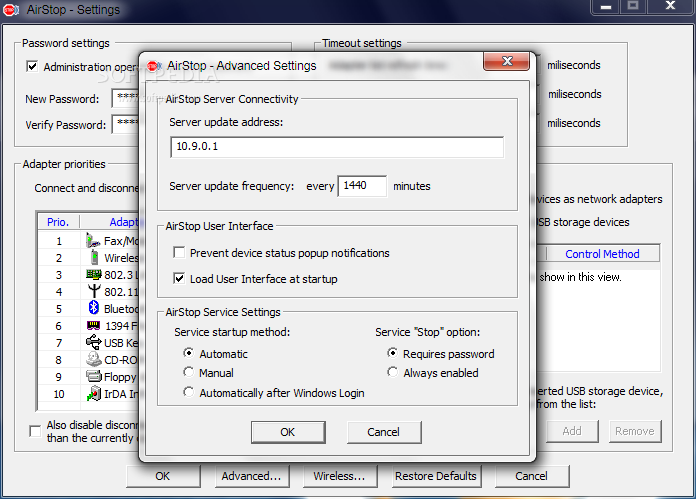Click the Wireless device icon in row 2
This screenshot has width=696, height=499.
pos(94,257)
